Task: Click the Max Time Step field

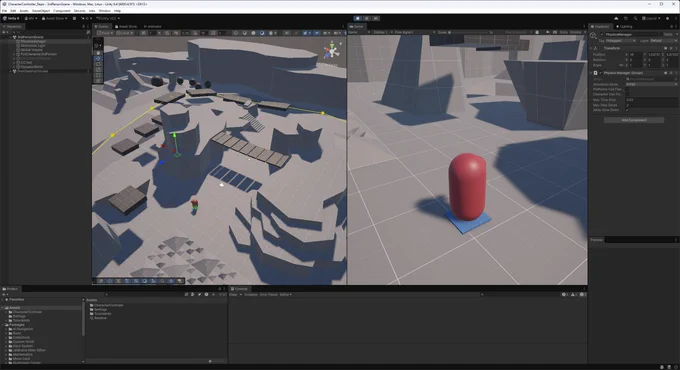Action: 651,100
